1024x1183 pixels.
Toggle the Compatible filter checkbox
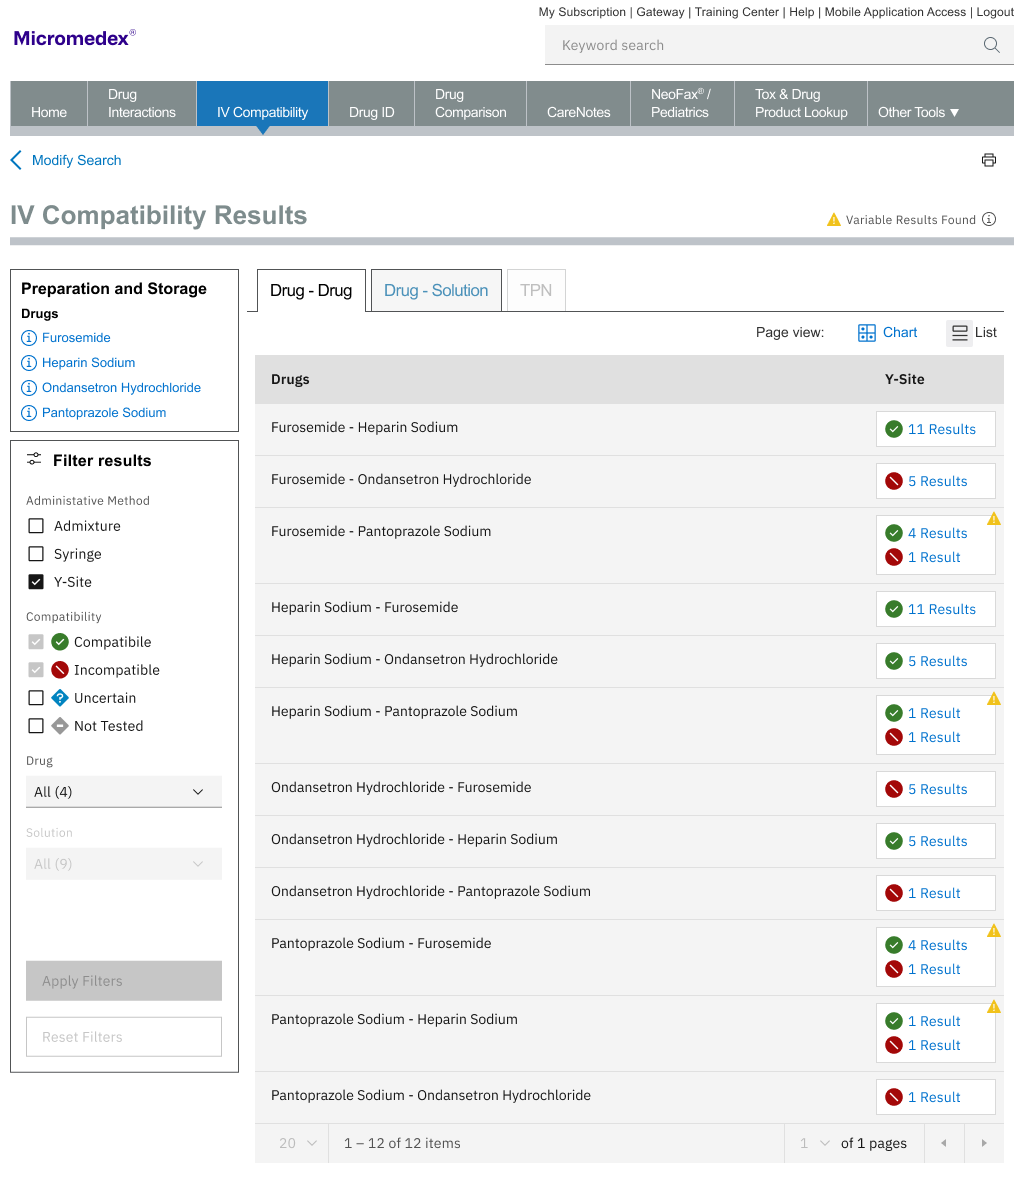35,642
